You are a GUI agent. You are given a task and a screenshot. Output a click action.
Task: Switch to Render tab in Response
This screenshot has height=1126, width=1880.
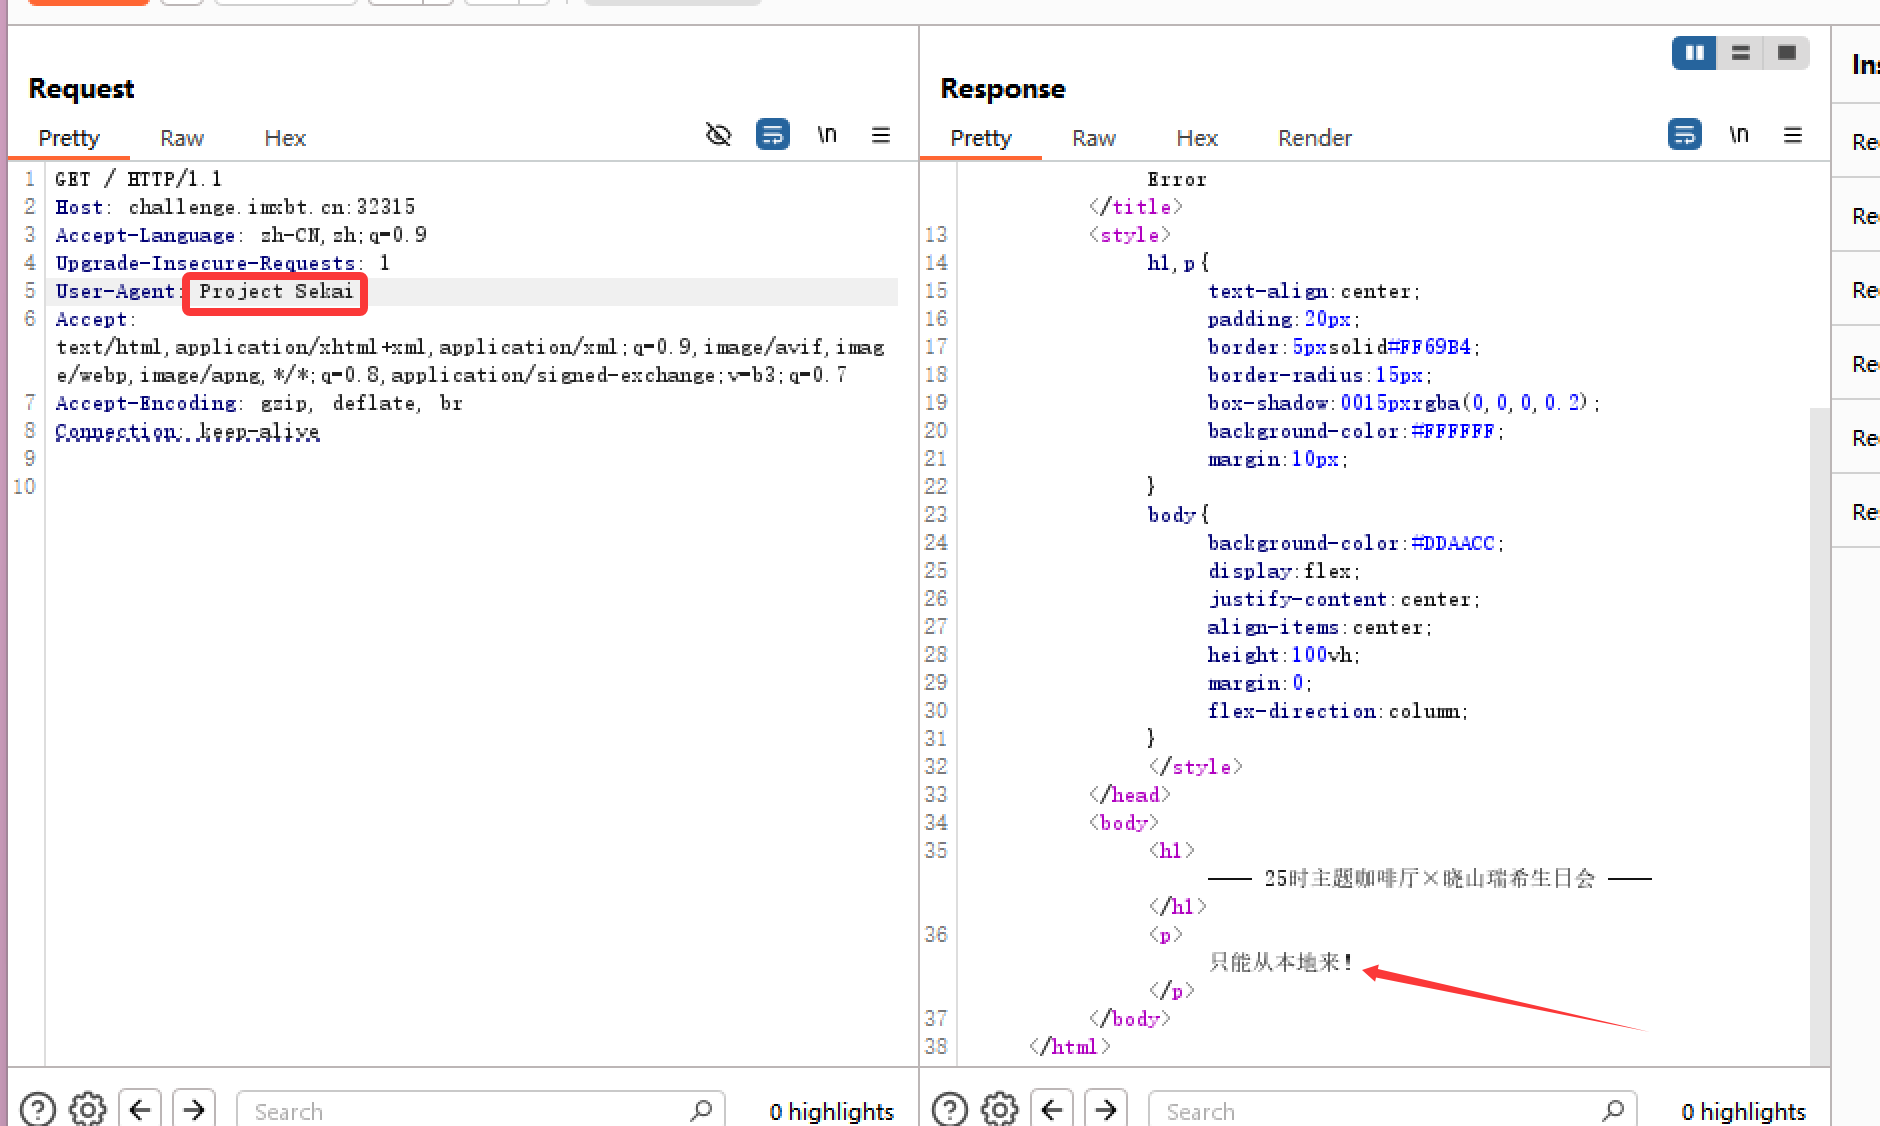(1314, 138)
